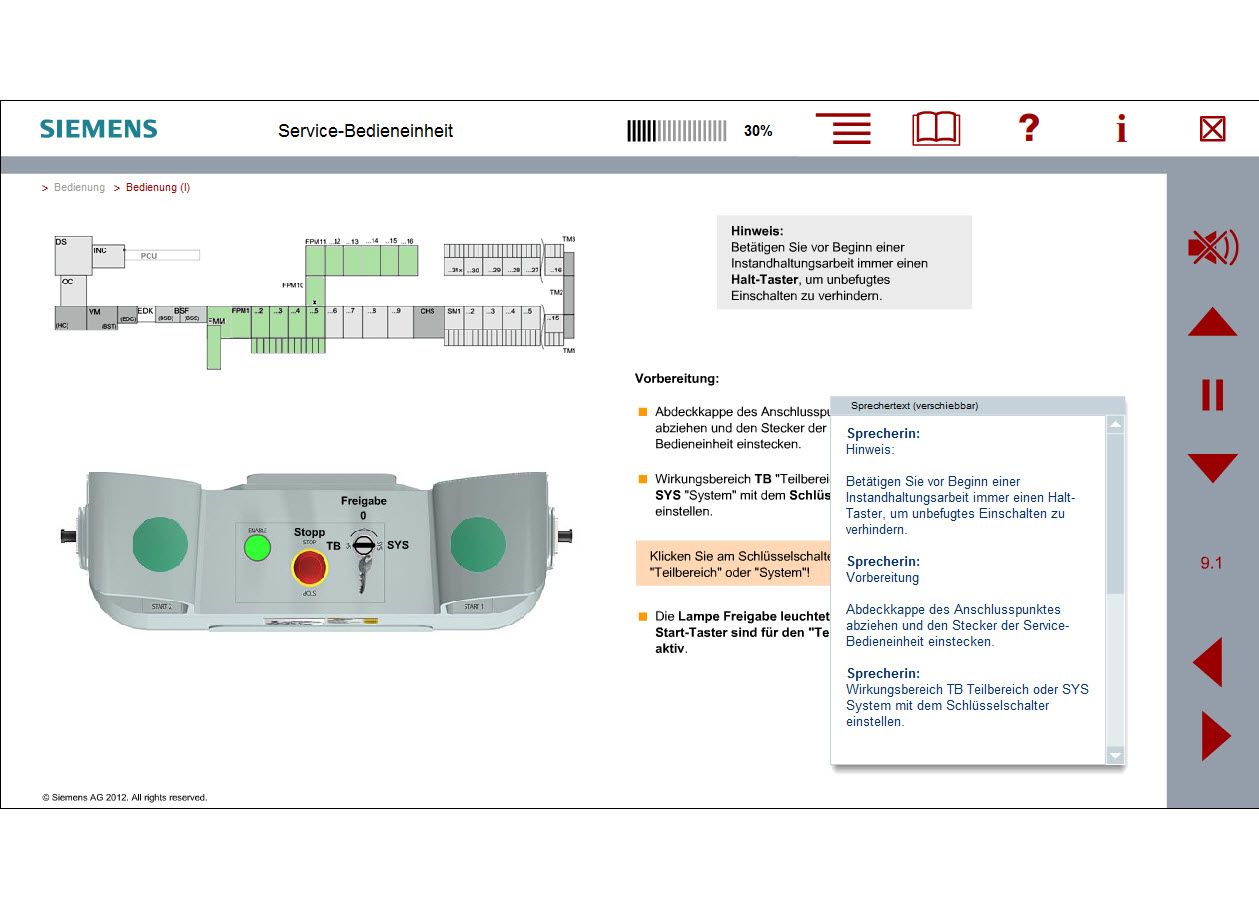Viewport: 1259px width, 908px height.
Task: Toggle the muted speaker sound icon
Action: [1212, 247]
